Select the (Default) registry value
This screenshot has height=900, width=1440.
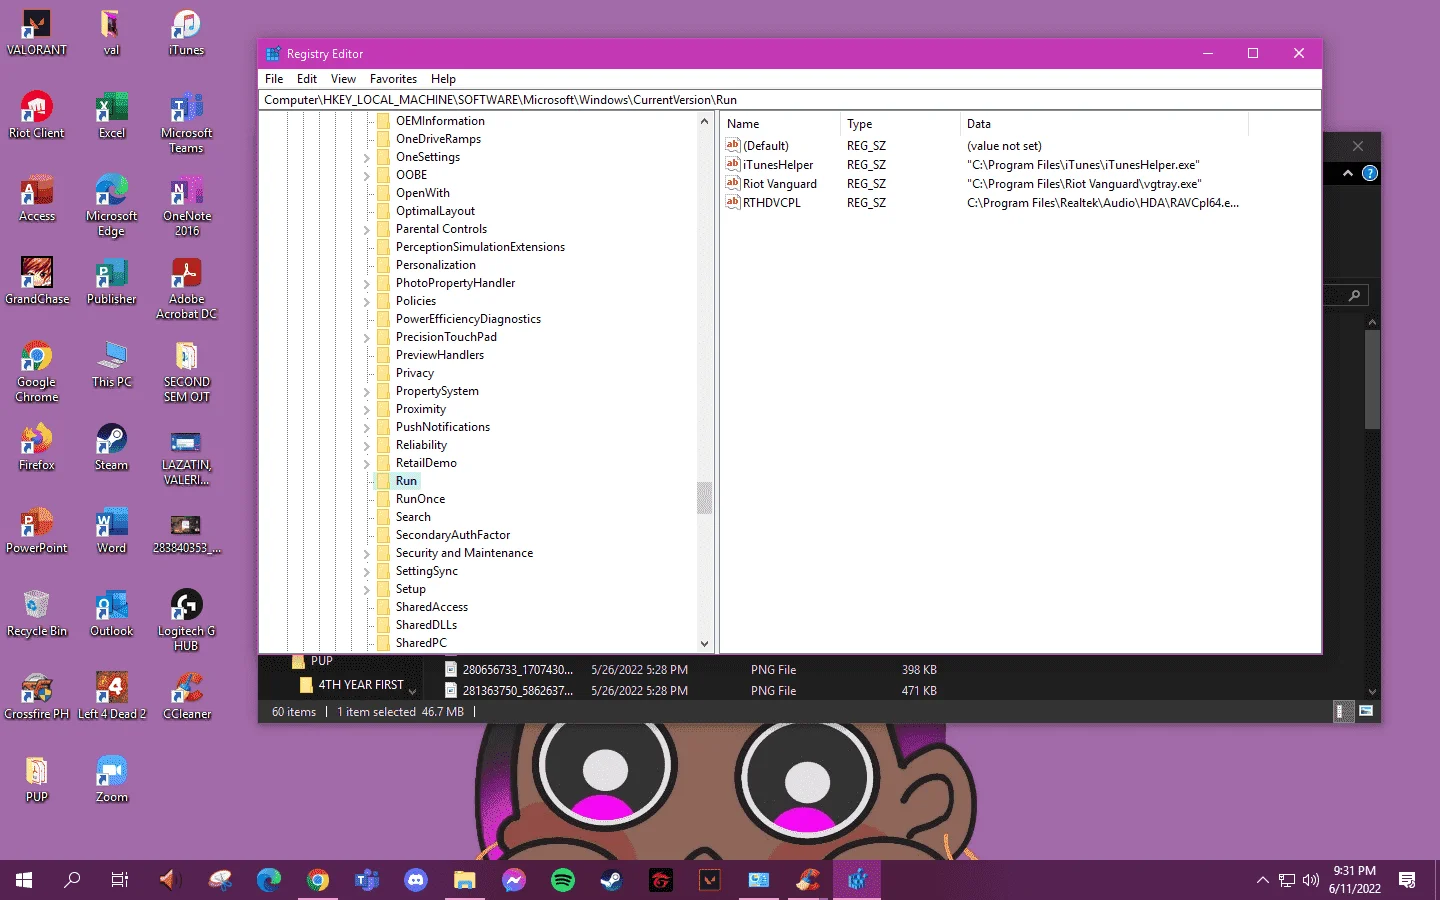(765, 146)
